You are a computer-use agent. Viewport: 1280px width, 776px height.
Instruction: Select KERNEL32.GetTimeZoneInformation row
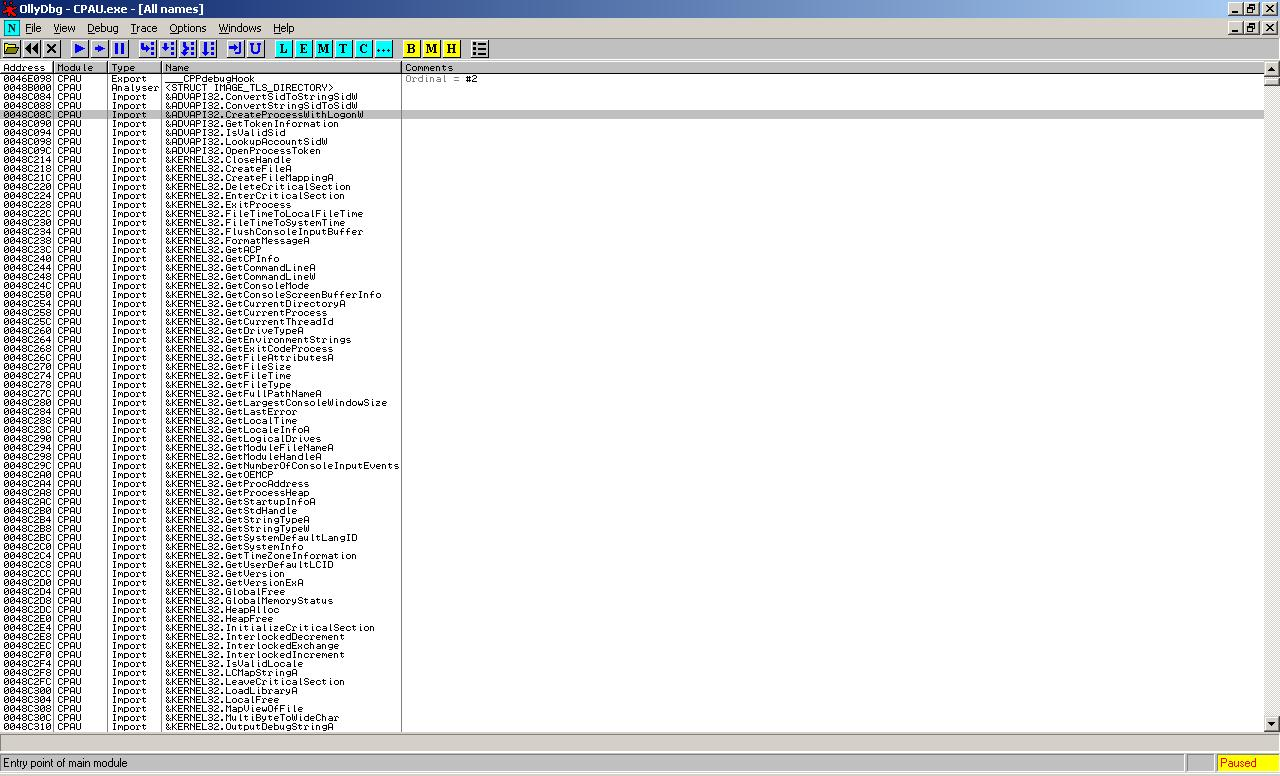pos(632,556)
